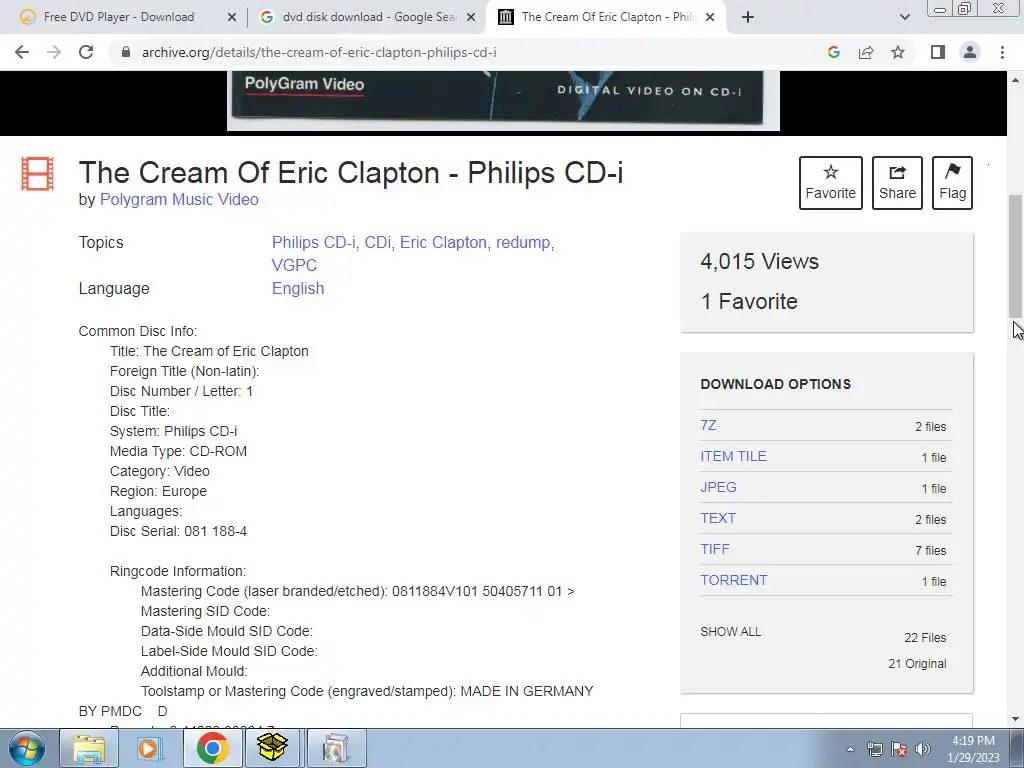Open the Eric Clapton topic link
Viewport: 1024px width, 768px height.
click(x=443, y=242)
